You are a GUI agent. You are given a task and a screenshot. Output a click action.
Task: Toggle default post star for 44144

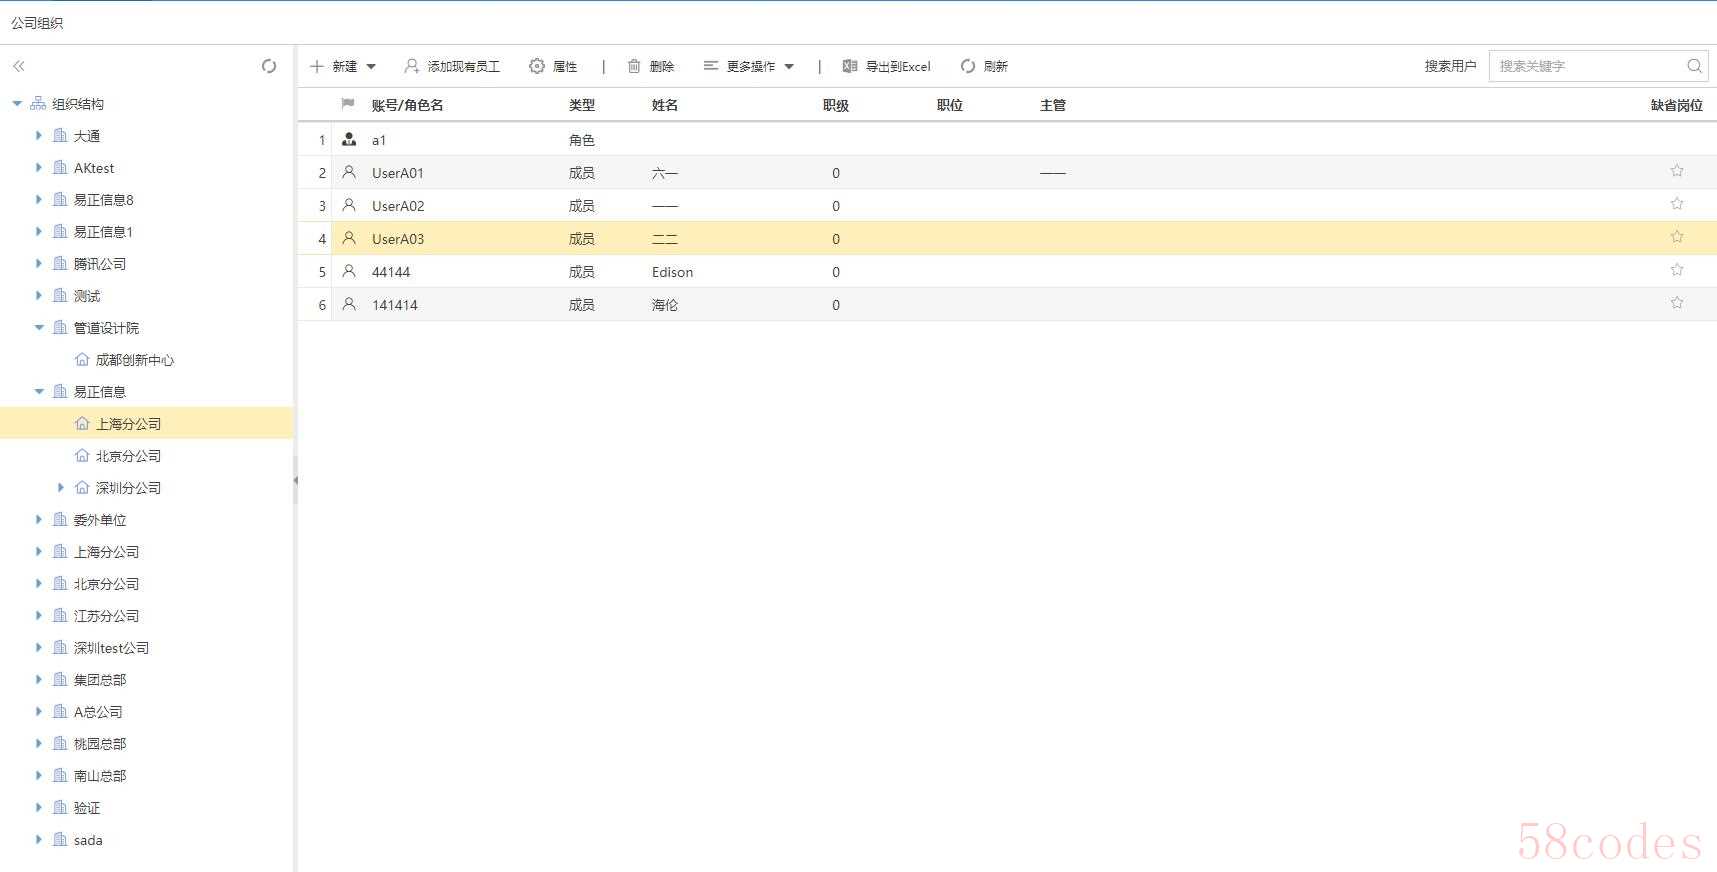1677,270
